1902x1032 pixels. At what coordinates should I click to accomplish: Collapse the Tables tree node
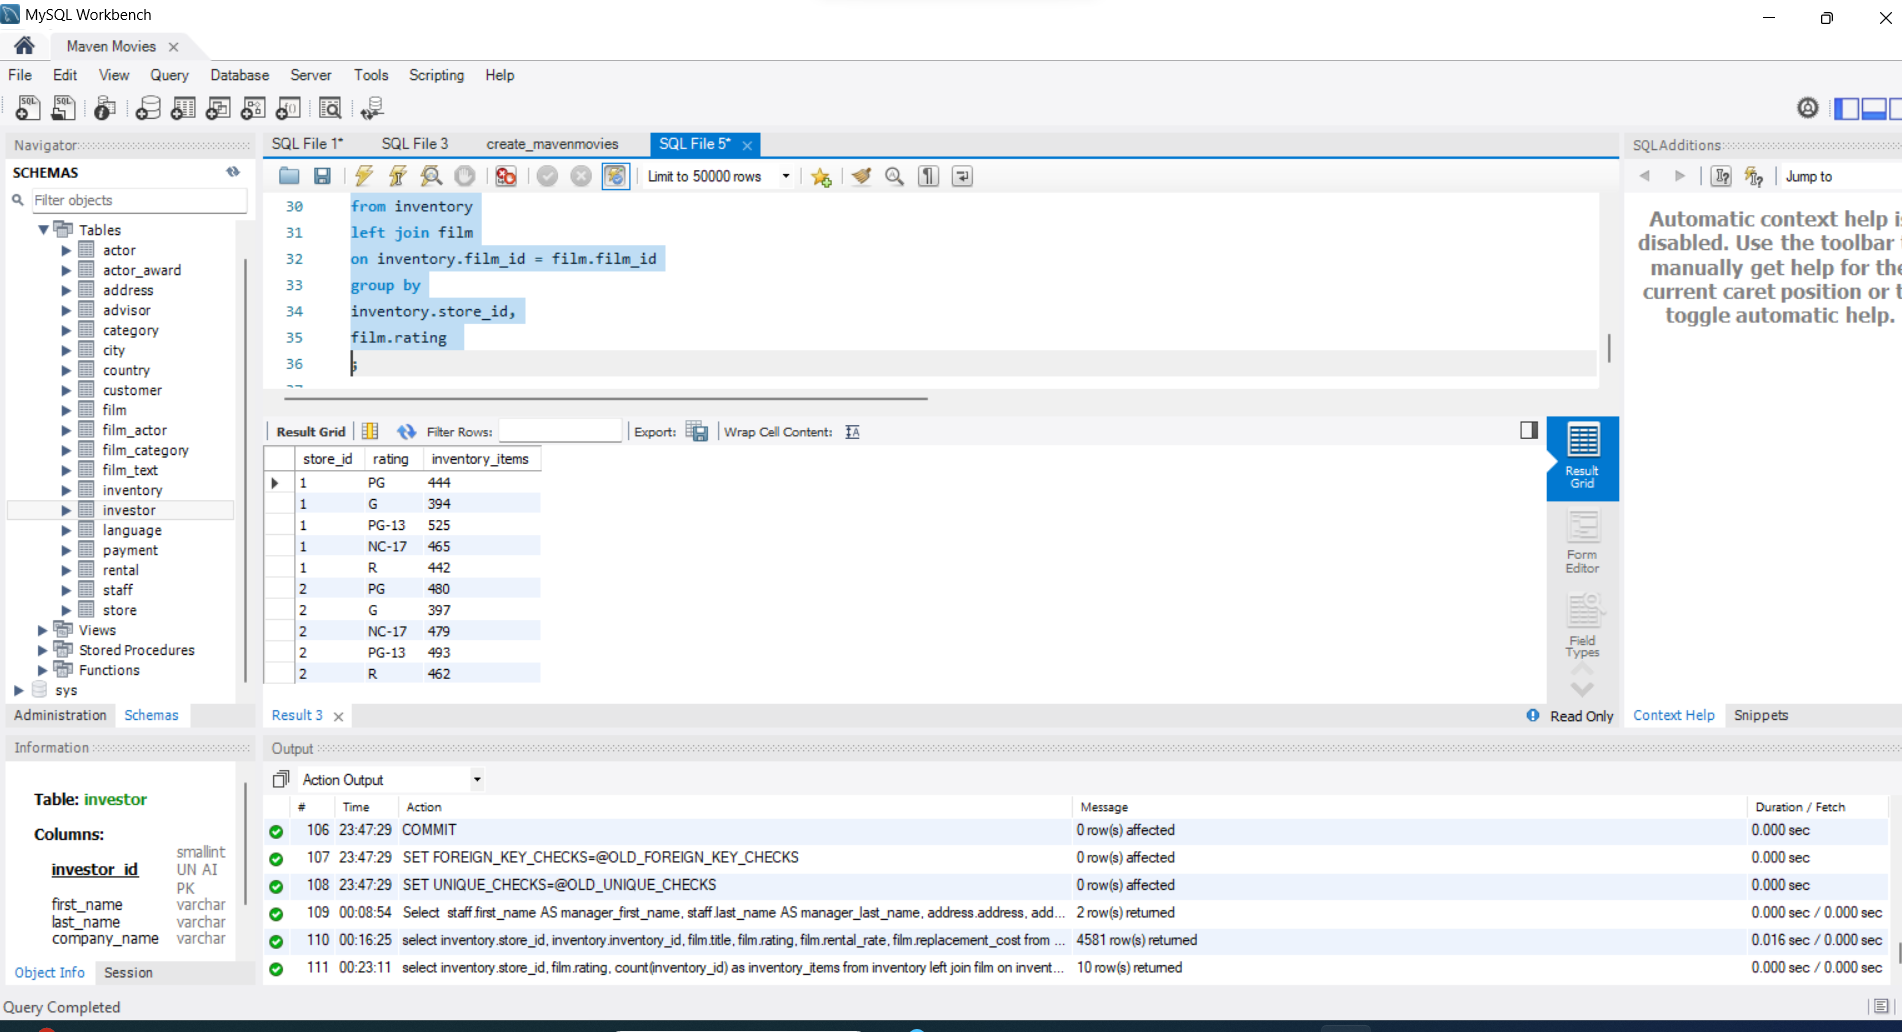(x=43, y=229)
